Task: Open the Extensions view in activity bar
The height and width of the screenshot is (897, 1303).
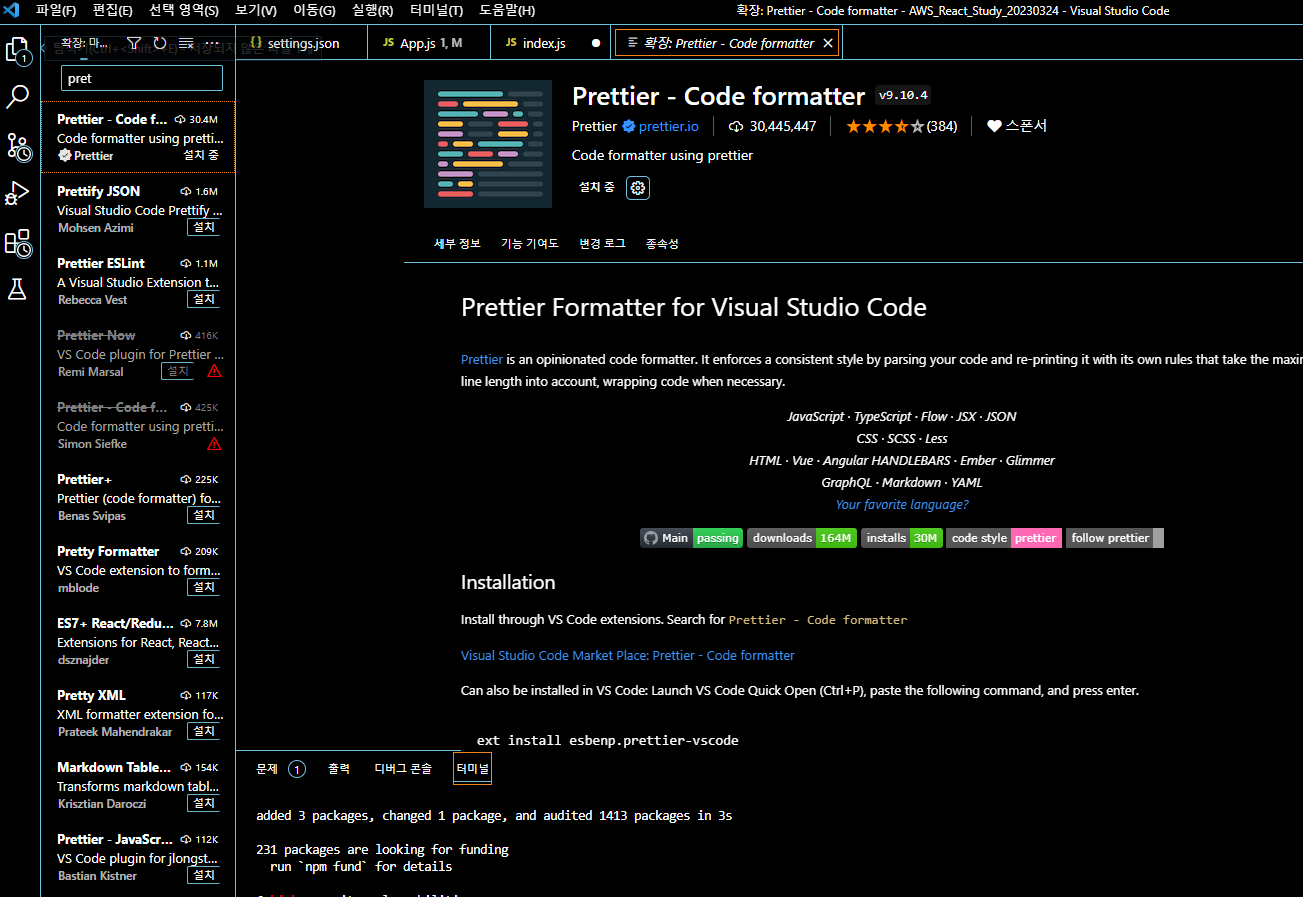Action: [x=19, y=242]
